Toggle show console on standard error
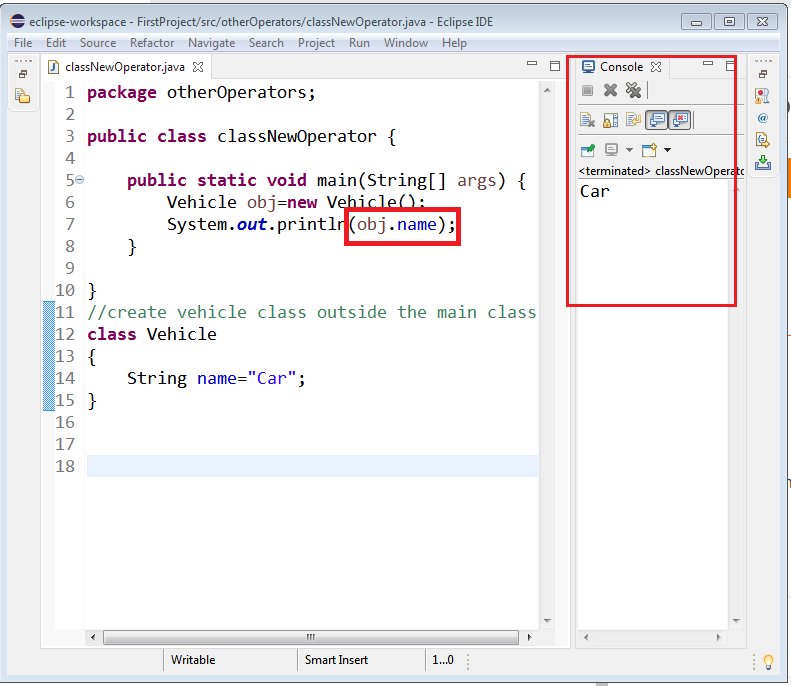This screenshot has width=791, height=686. (680, 120)
